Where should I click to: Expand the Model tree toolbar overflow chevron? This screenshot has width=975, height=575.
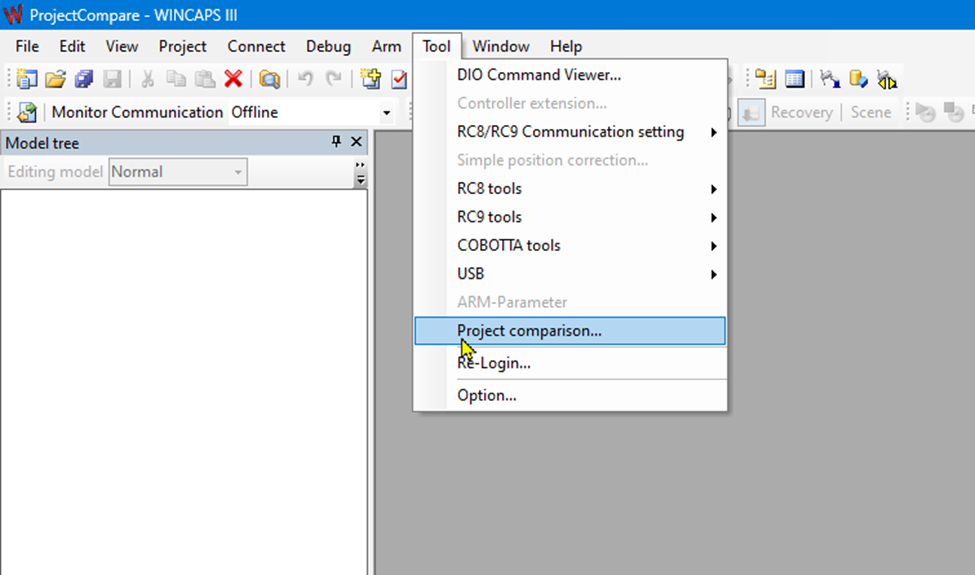360,172
